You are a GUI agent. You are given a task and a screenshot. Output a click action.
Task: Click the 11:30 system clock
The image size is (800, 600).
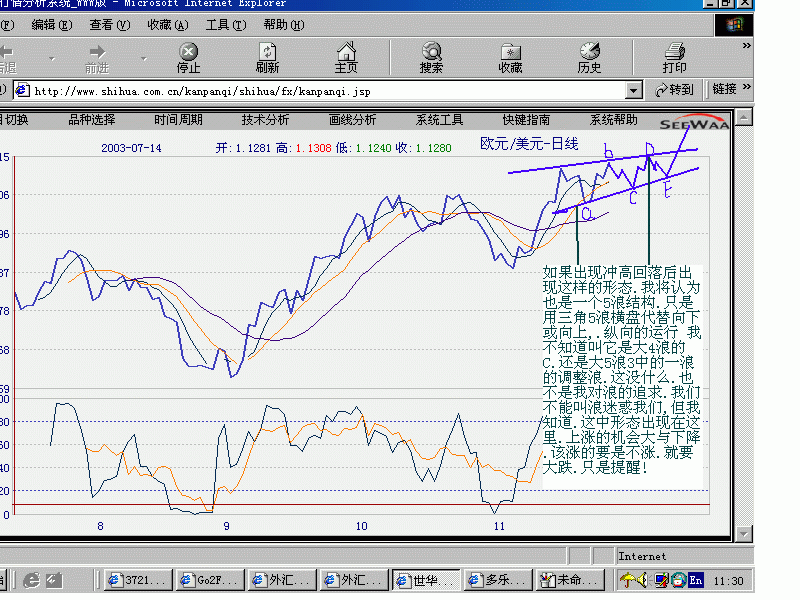(x=729, y=581)
